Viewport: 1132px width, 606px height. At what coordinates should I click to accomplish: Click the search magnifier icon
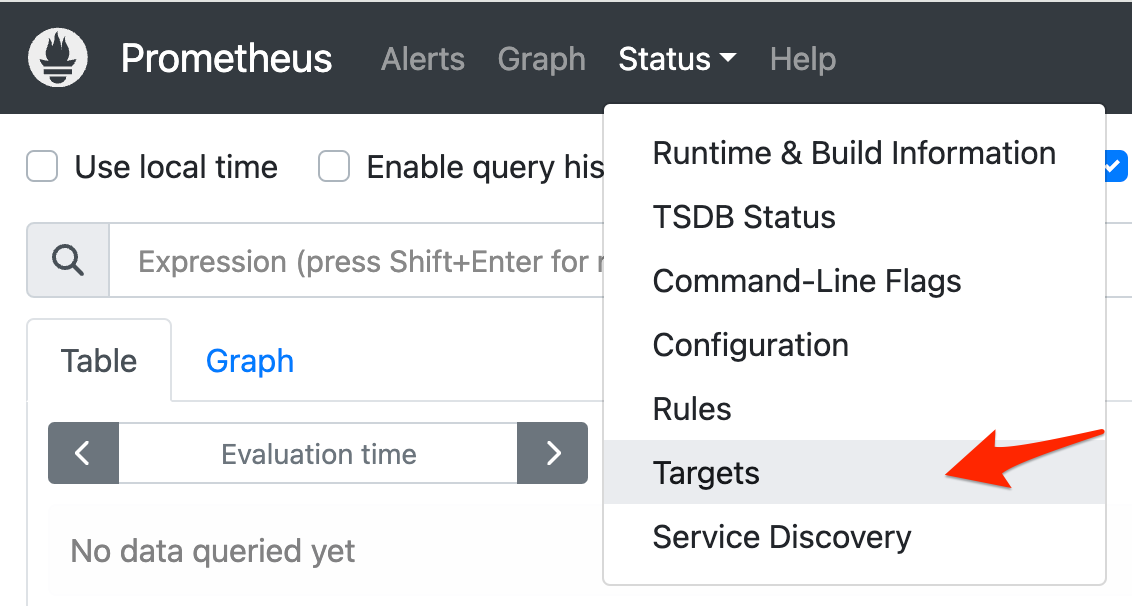click(68, 260)
